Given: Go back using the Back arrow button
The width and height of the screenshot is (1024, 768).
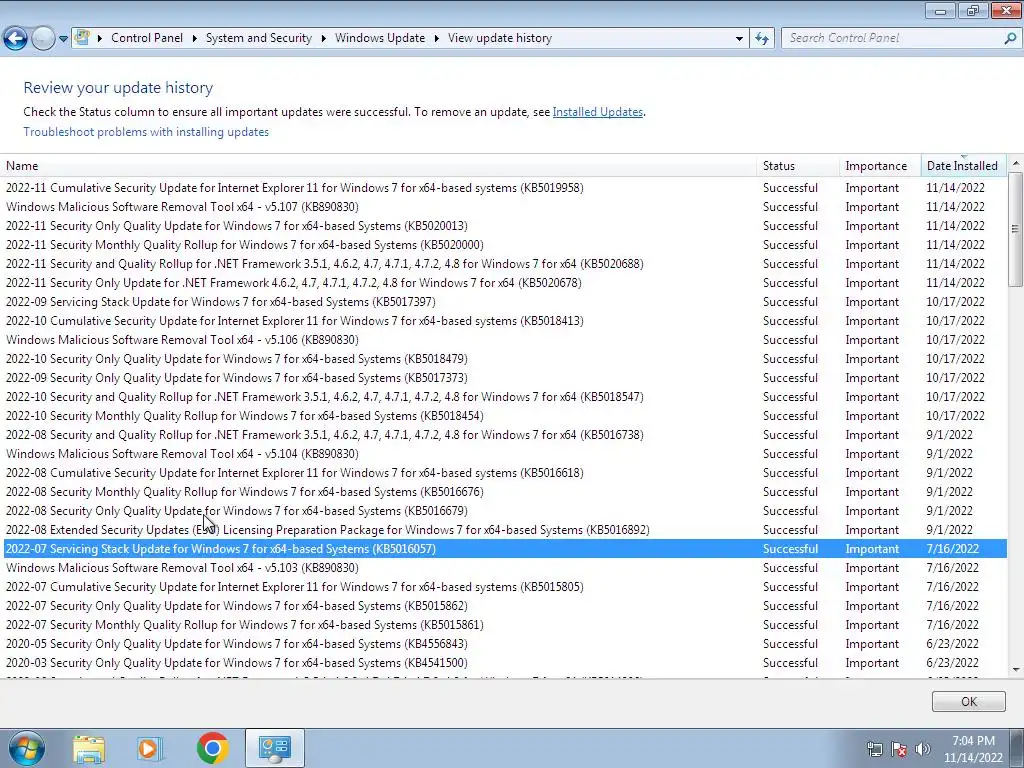Looking at the screenshot, I should pyautogui.click(x=16, y=39).
